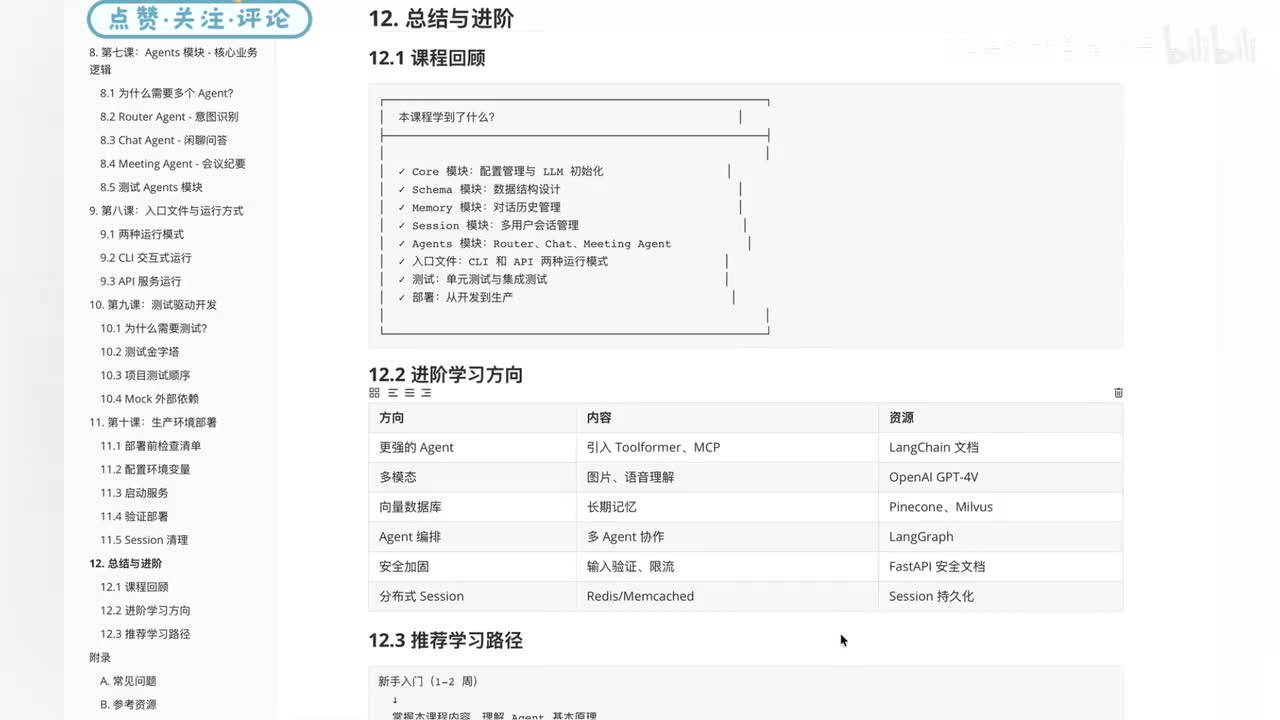Click the 12.1 课程回顾 heading in document
Image resolution: width=1280 pixels, height=720 pixels.
pyautogui.click(x=427, y=58)
